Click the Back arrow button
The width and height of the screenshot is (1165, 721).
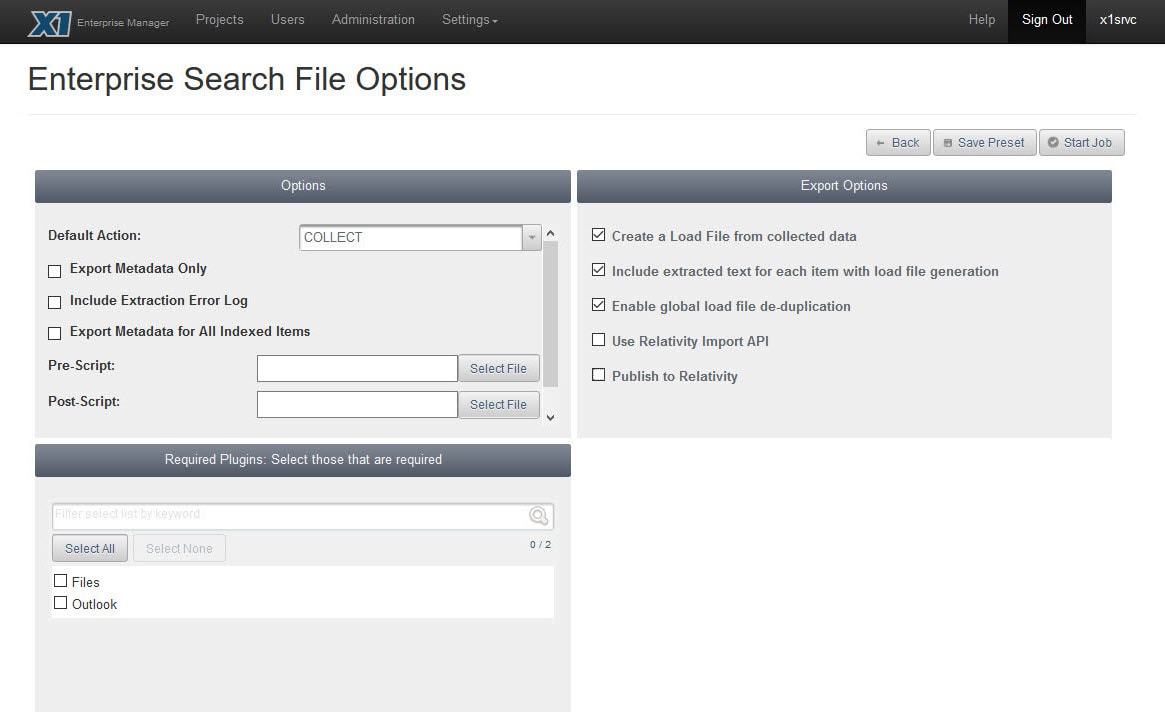pyautogui.click(x=898, y=143)
